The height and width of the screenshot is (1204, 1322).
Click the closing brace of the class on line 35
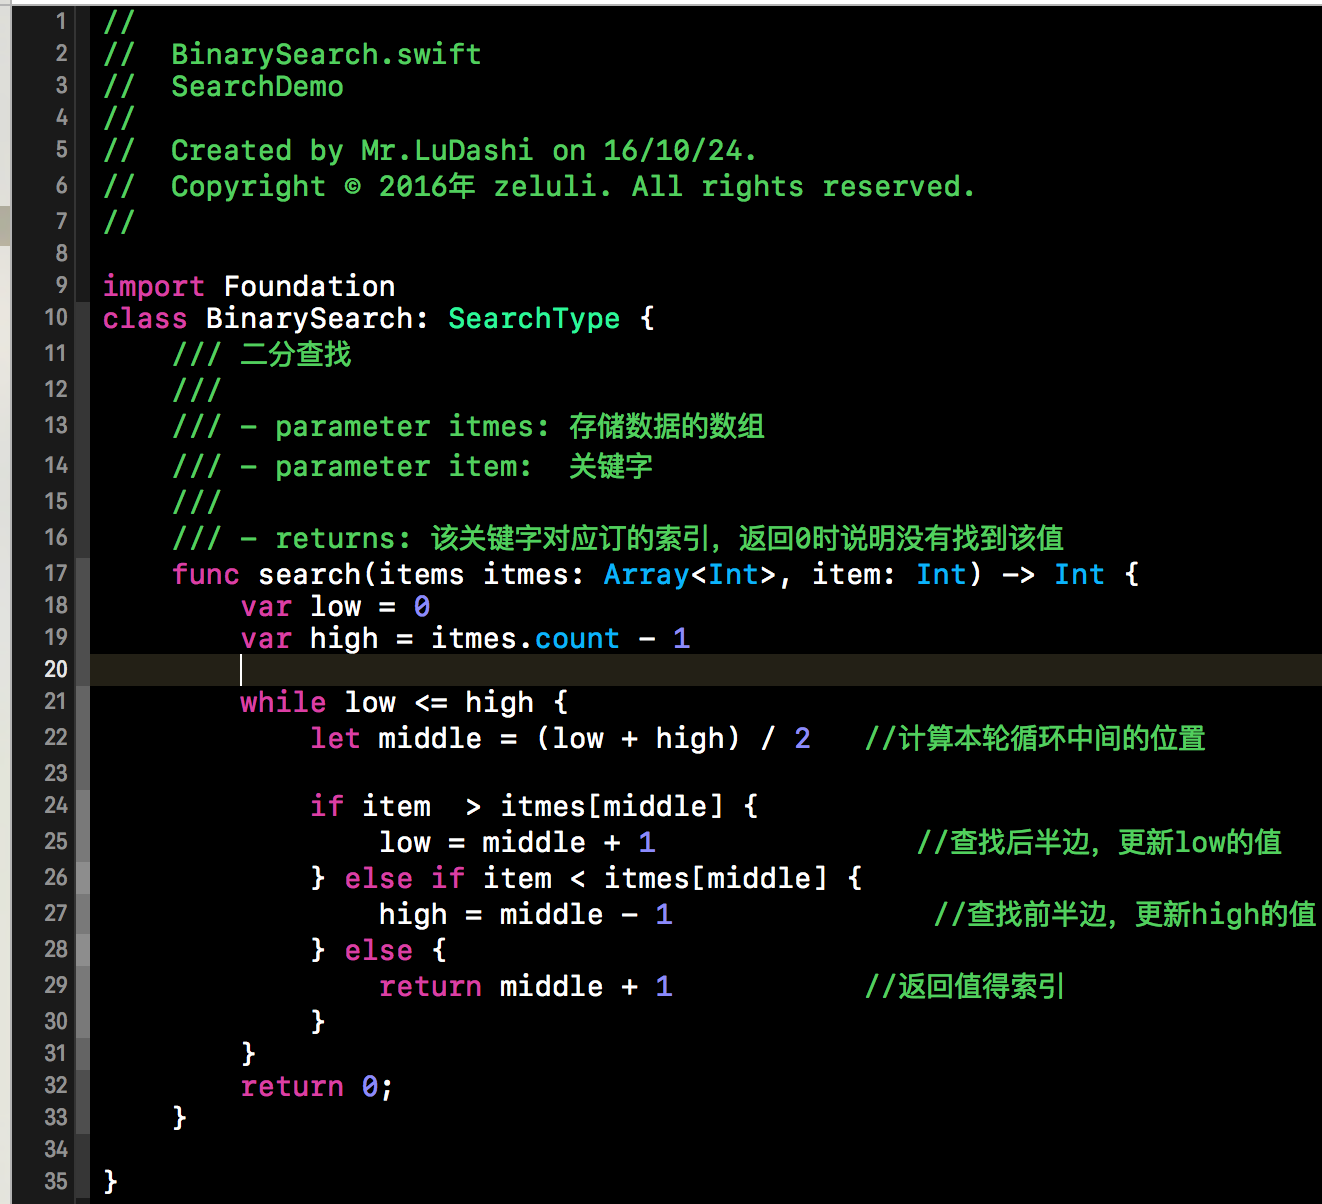pos(111,1182)
